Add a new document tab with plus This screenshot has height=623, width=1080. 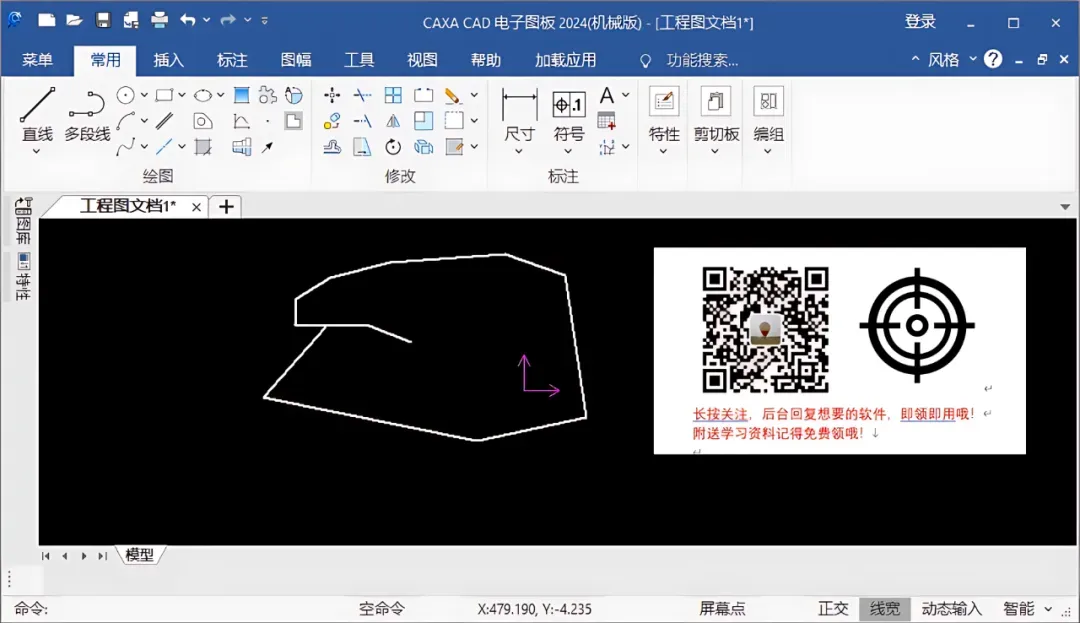click(x=226, y=207)
